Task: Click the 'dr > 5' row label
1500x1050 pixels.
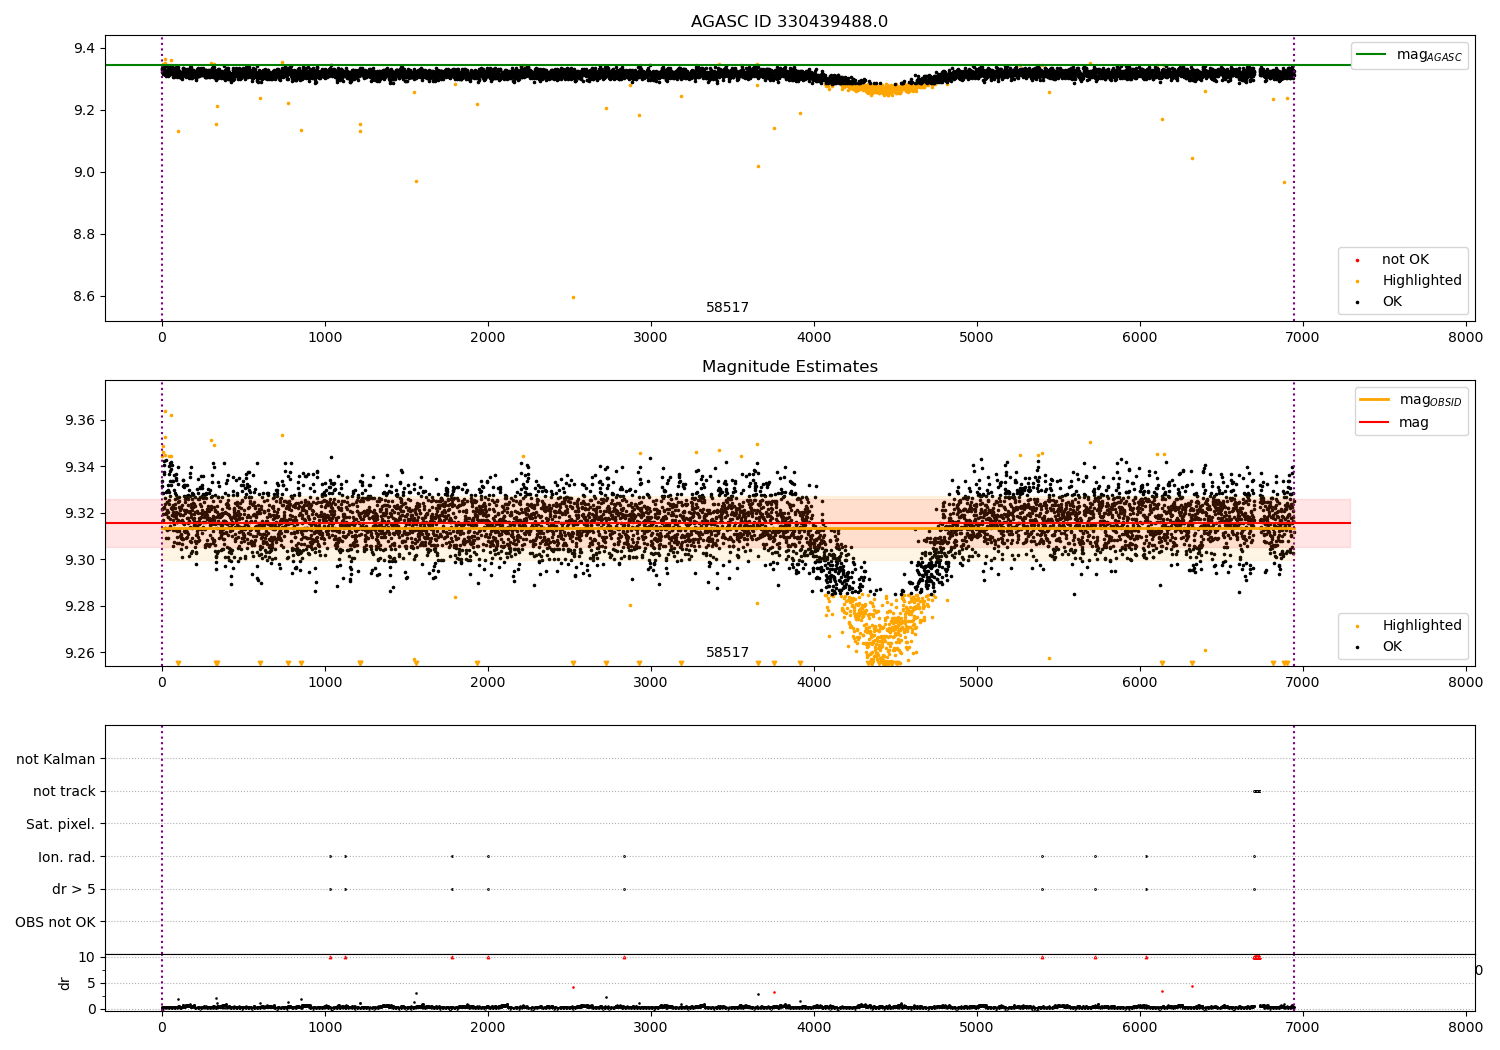Action: [74, 889]
